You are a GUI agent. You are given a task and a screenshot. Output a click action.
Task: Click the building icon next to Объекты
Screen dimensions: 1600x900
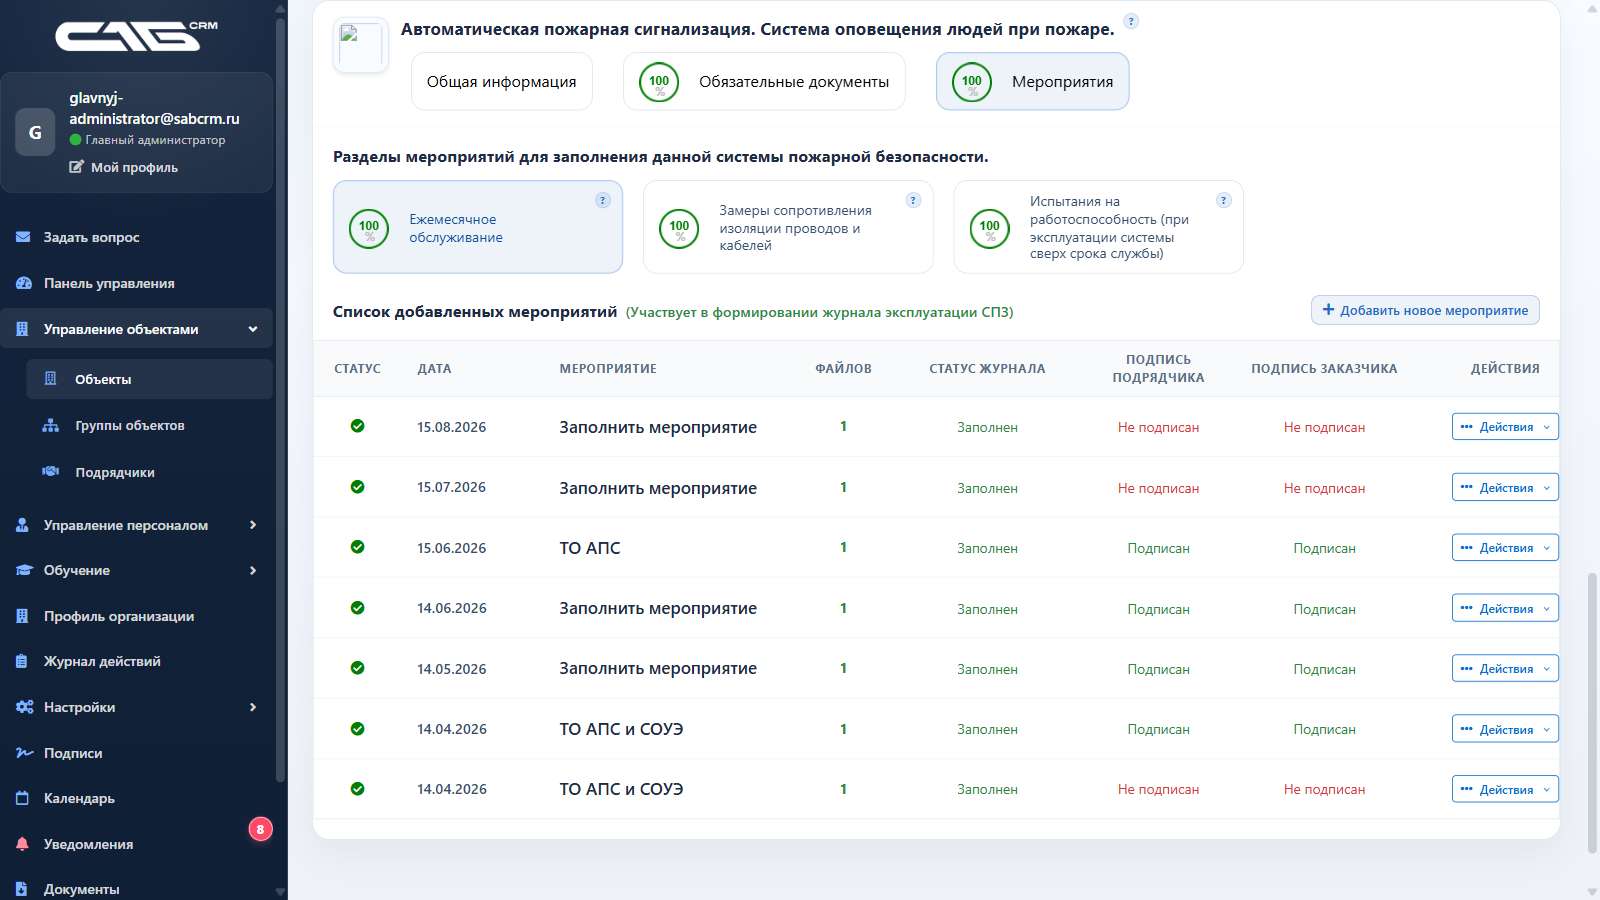[51, 379]
